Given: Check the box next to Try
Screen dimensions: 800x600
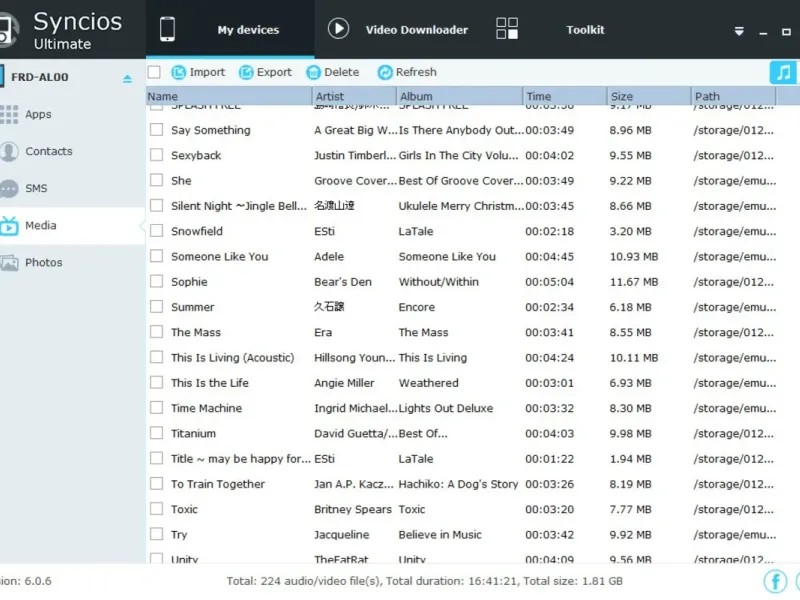Looking at the screenshot, I should point(157,534).
